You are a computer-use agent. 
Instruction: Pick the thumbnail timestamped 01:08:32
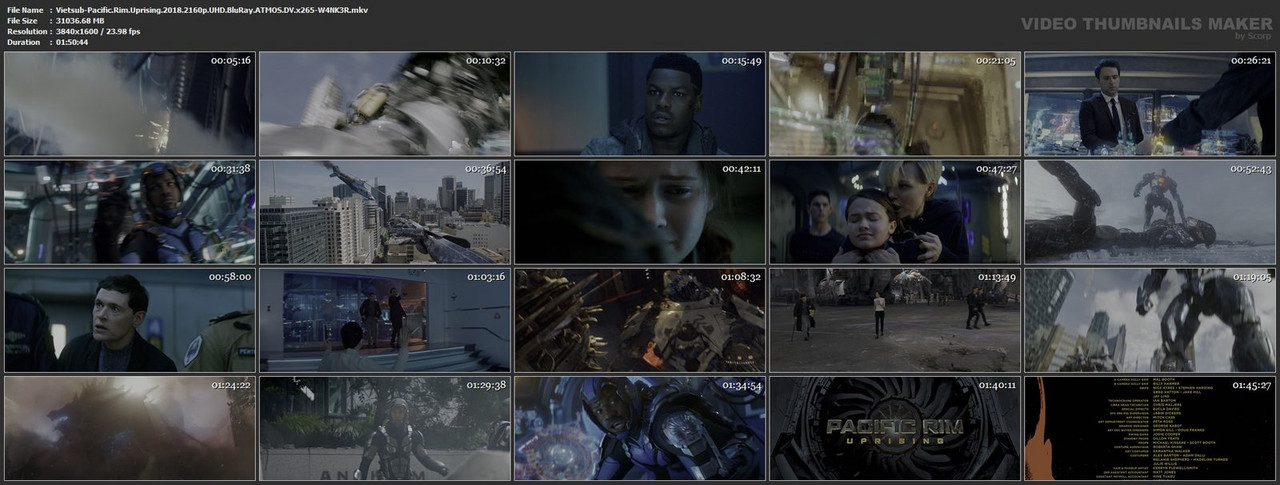point(640,320)
